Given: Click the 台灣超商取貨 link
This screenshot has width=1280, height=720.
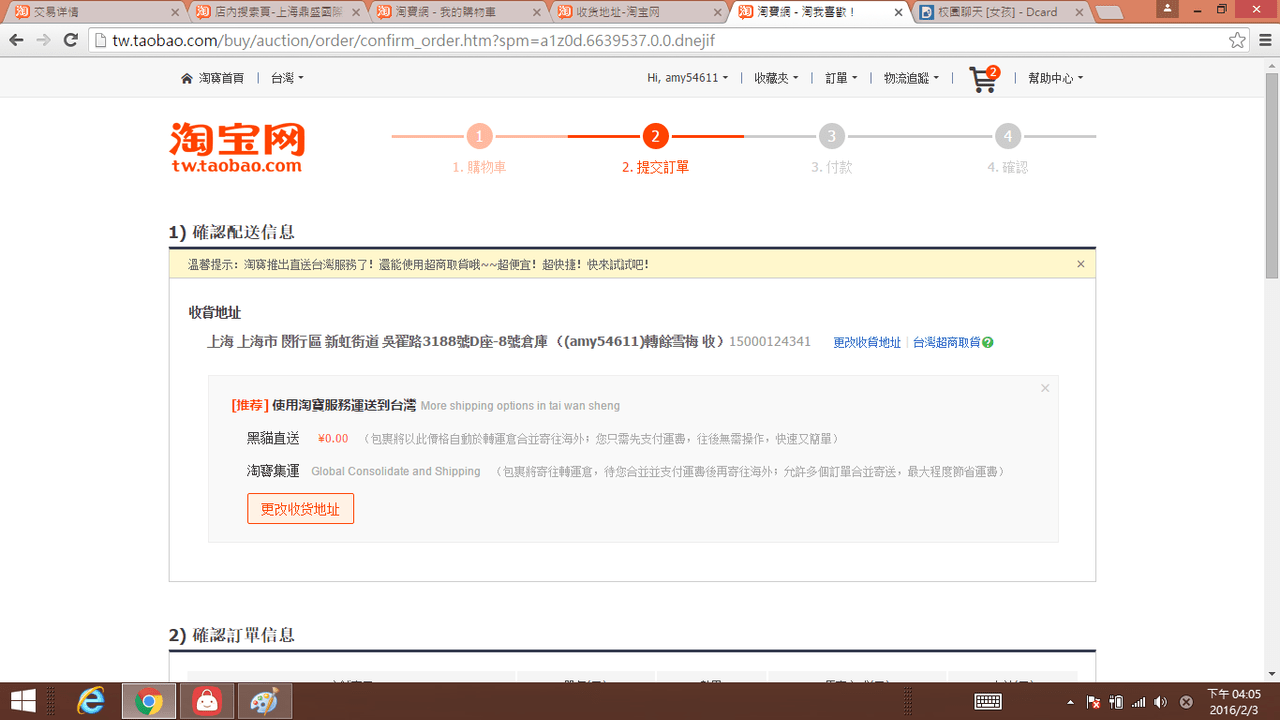Looking at the screenshot, I should [x=946, y=342].
